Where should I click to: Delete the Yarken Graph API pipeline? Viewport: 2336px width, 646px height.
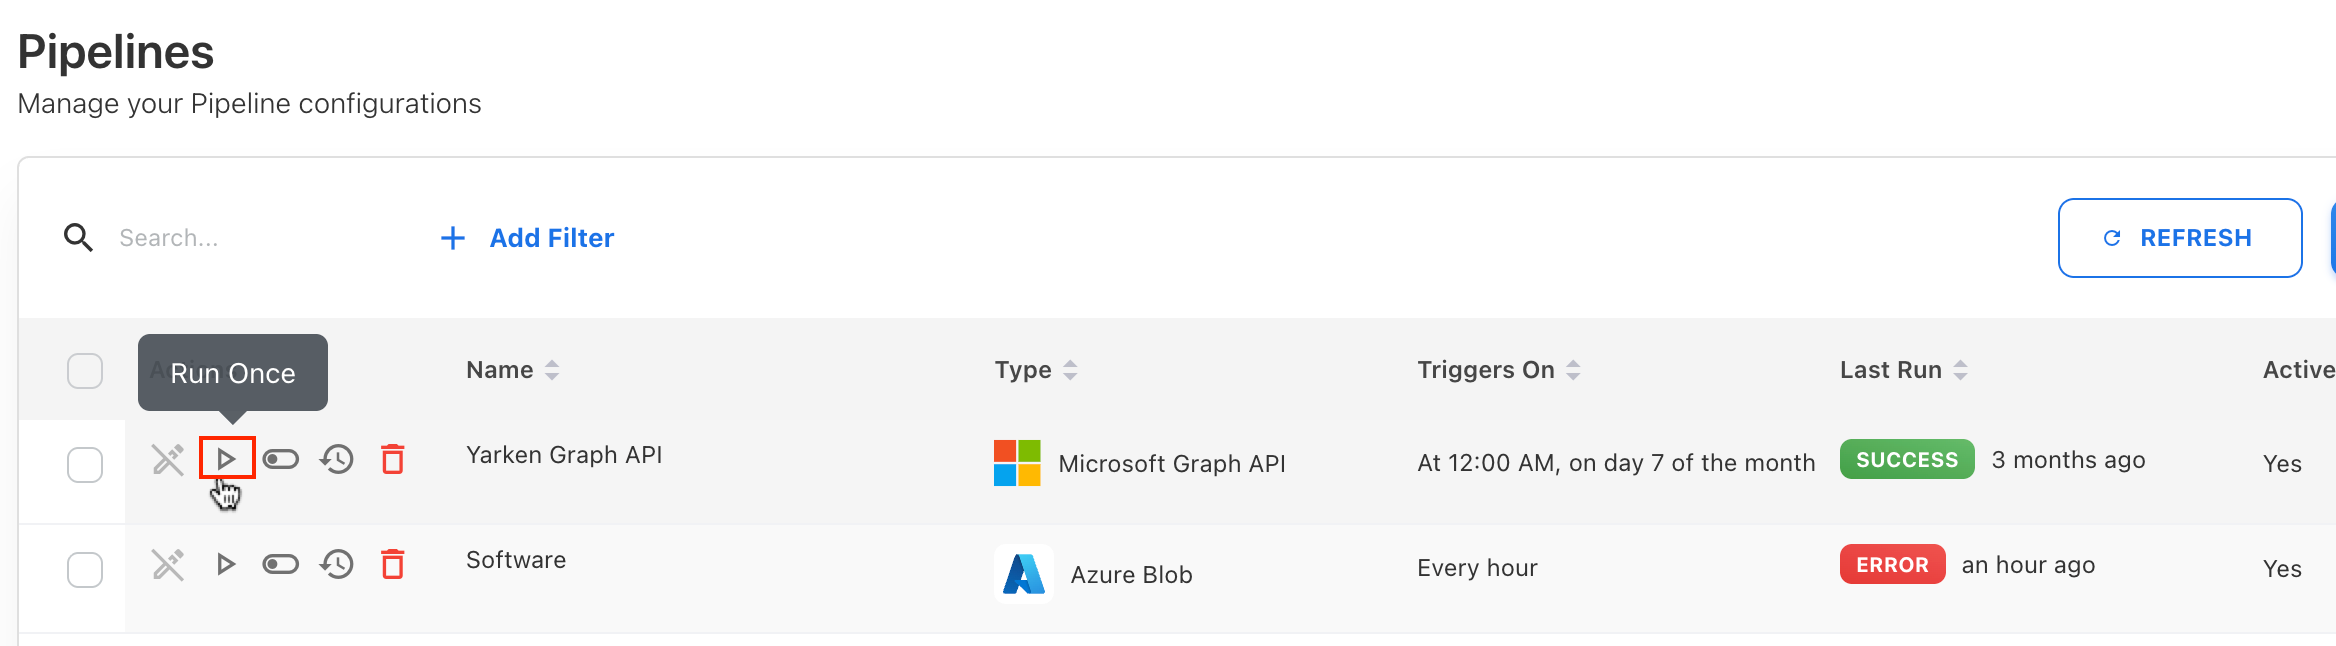point(393,459)
